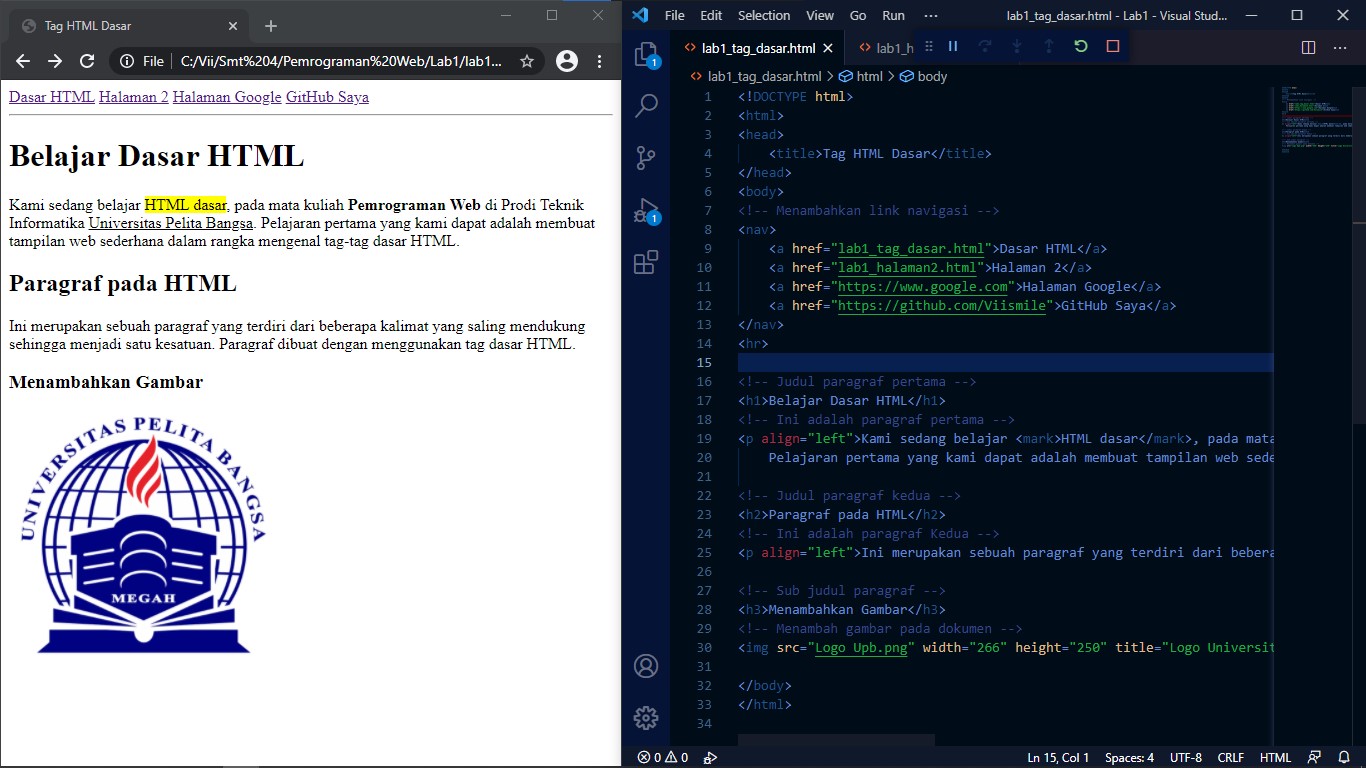Open Settings via the gear icon

[646, 717]
